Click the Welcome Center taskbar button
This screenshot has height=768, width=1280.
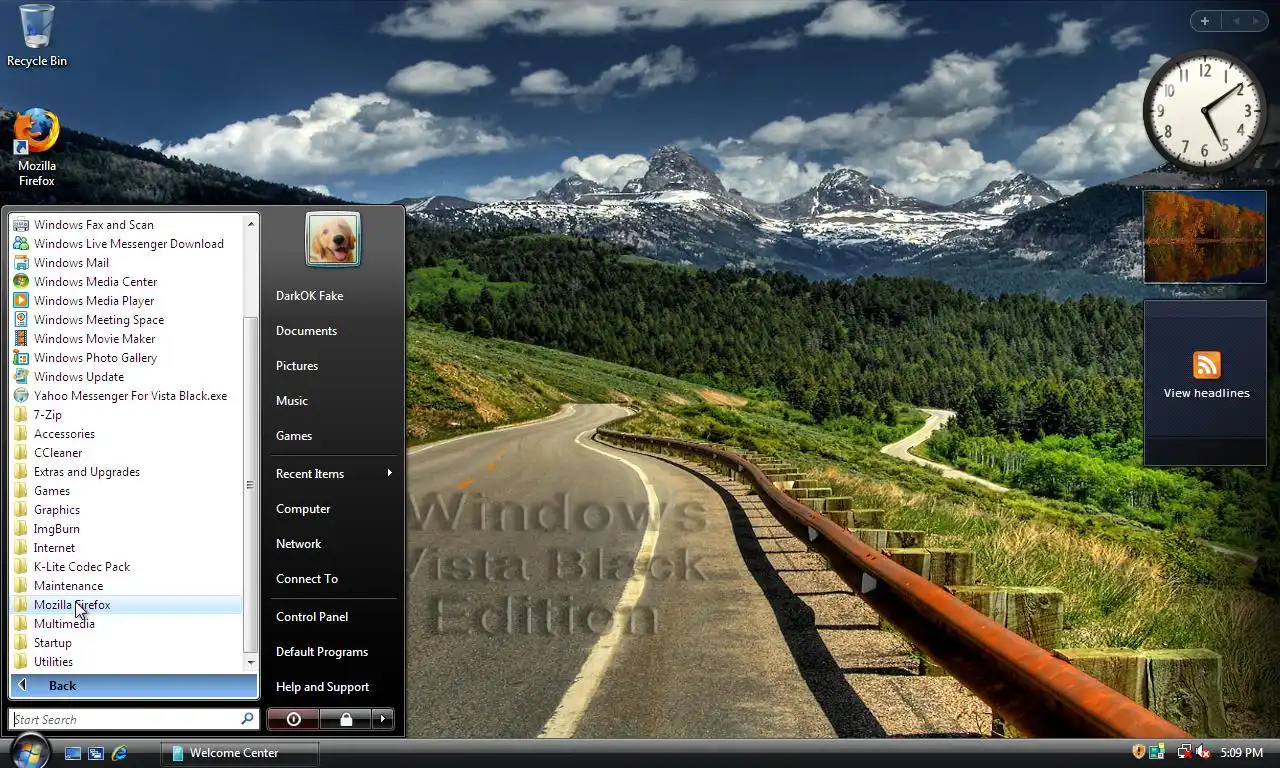[x=240, y=753]
